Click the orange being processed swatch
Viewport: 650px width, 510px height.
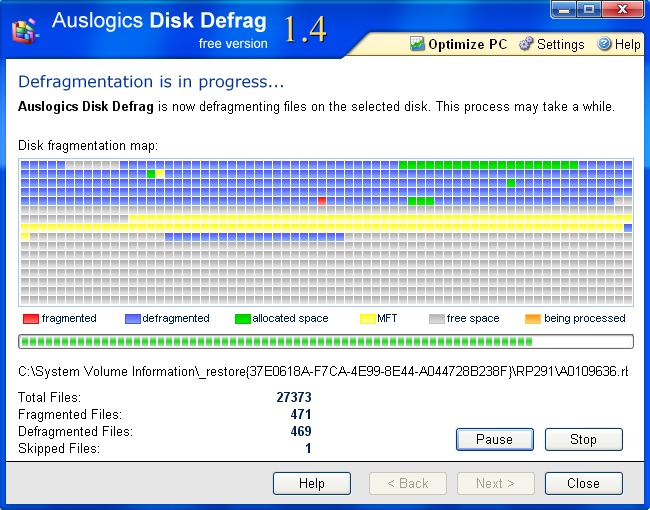tap(533, 319)
